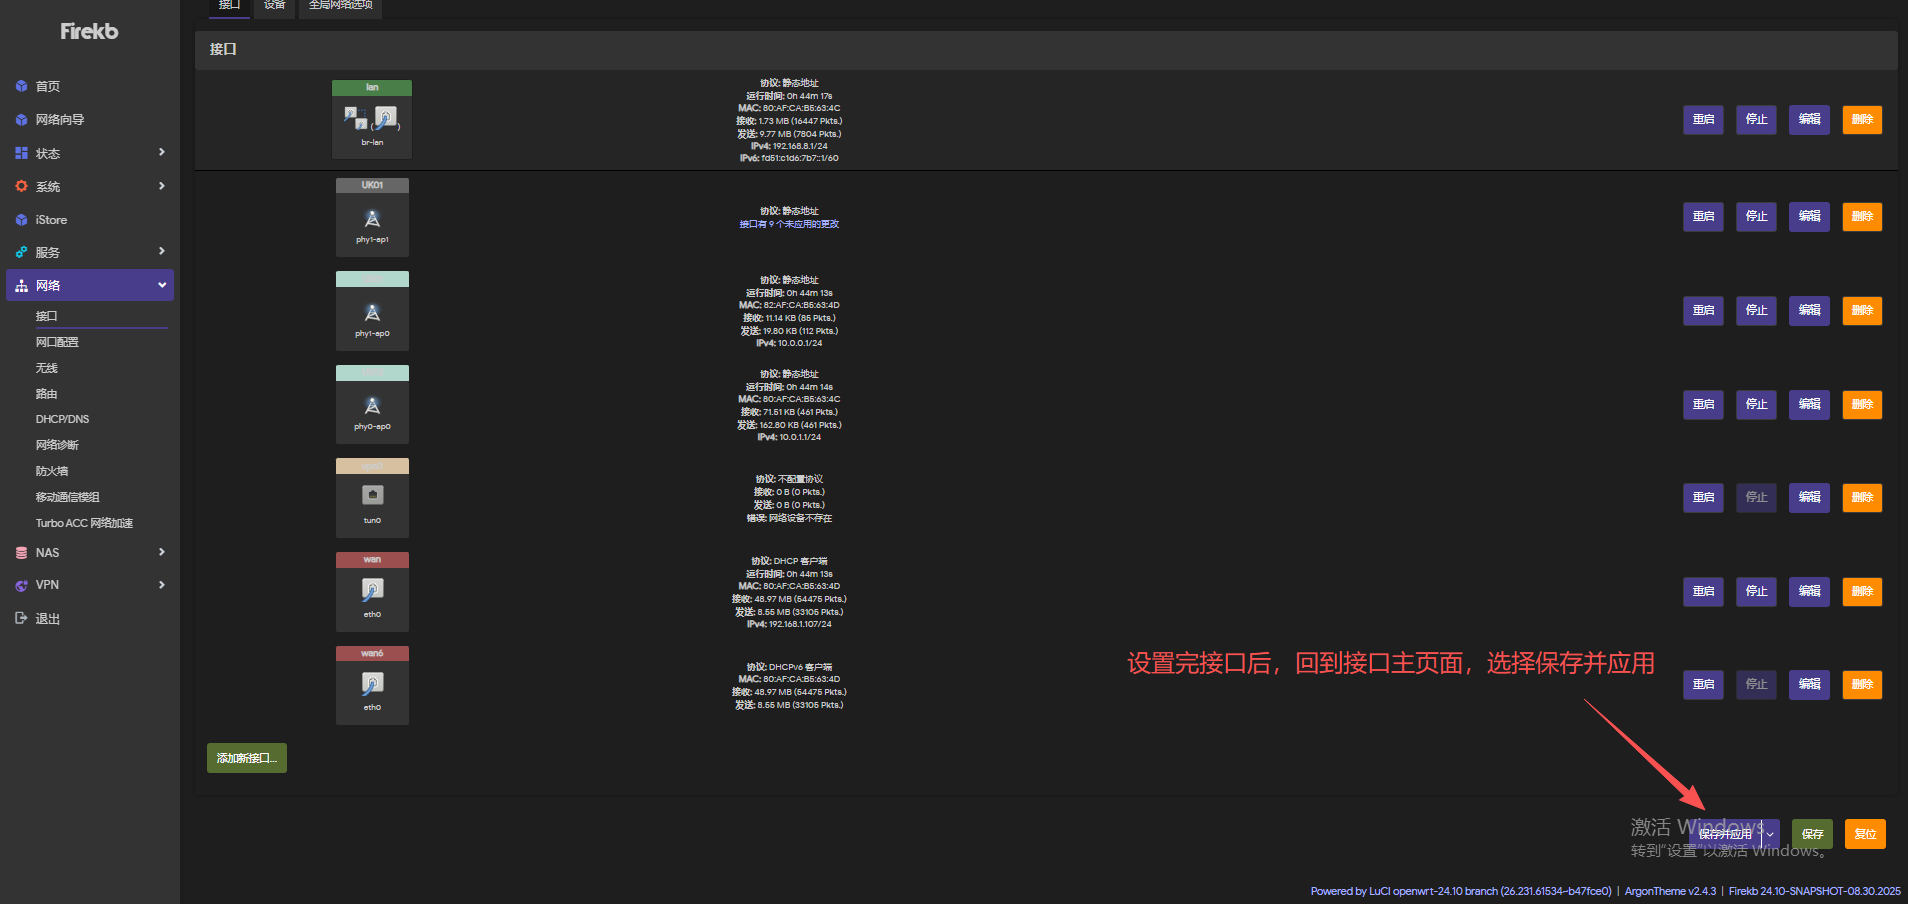Screen dimensions: 1908x904
Task: Click the tun0 interface device icon
Action: click(372, 495)
